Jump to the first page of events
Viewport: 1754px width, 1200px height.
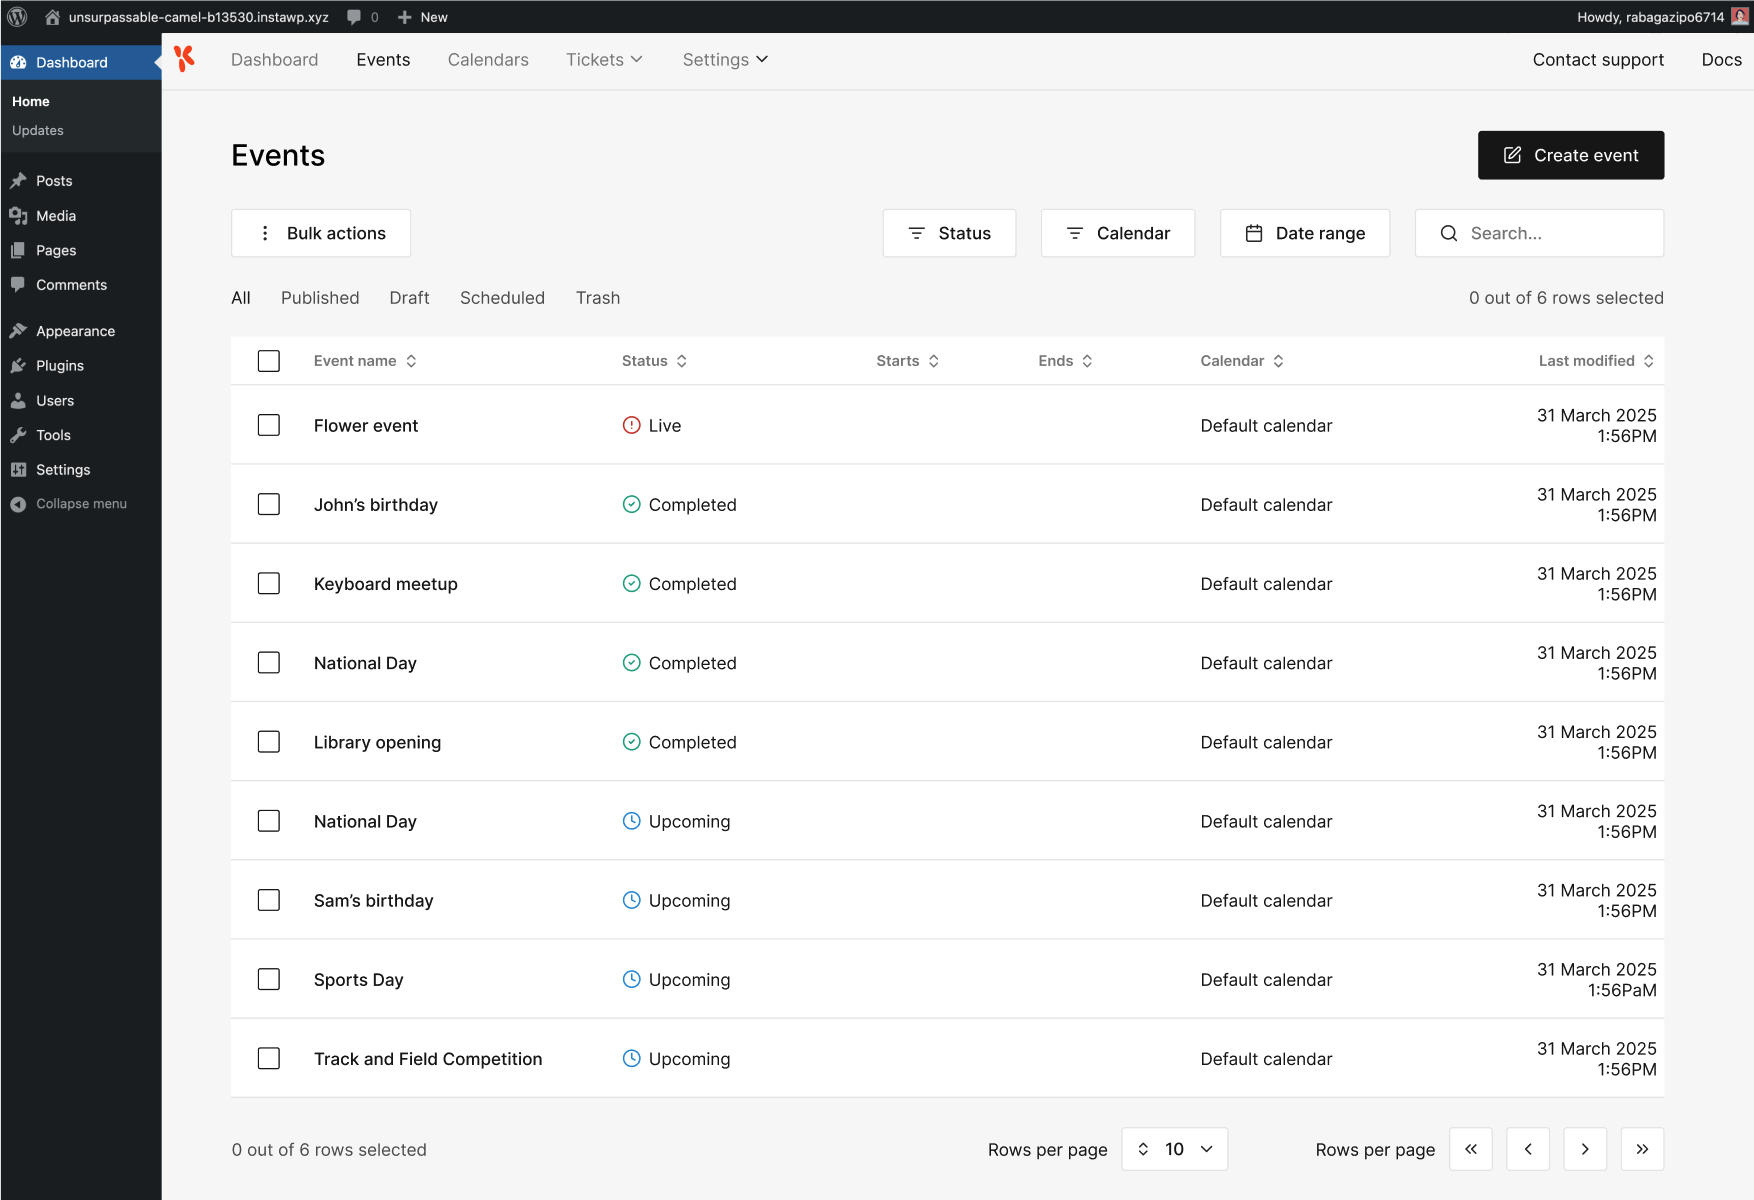1471,1149
